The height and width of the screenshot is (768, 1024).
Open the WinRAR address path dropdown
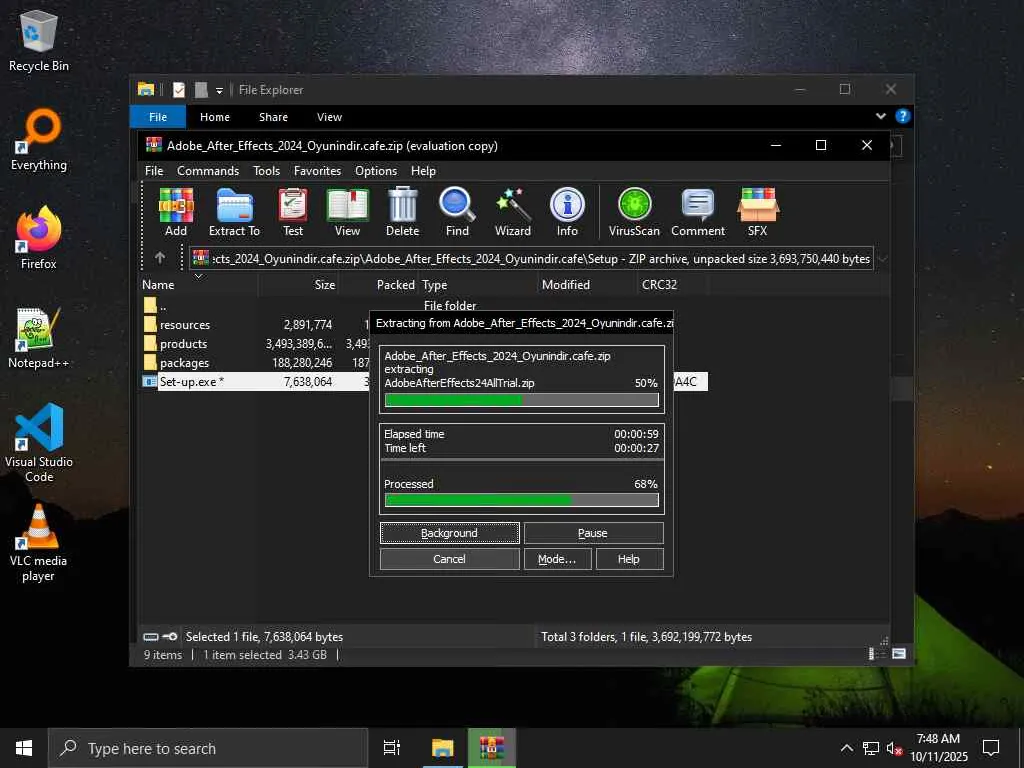tap(882, 259)
